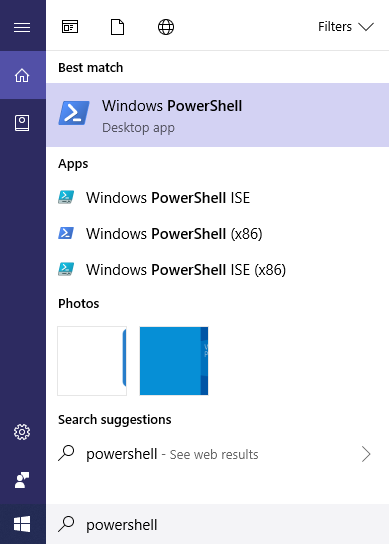Open Windows PowerShell ISE (x86)
The image size is (389, 544).
218,270
